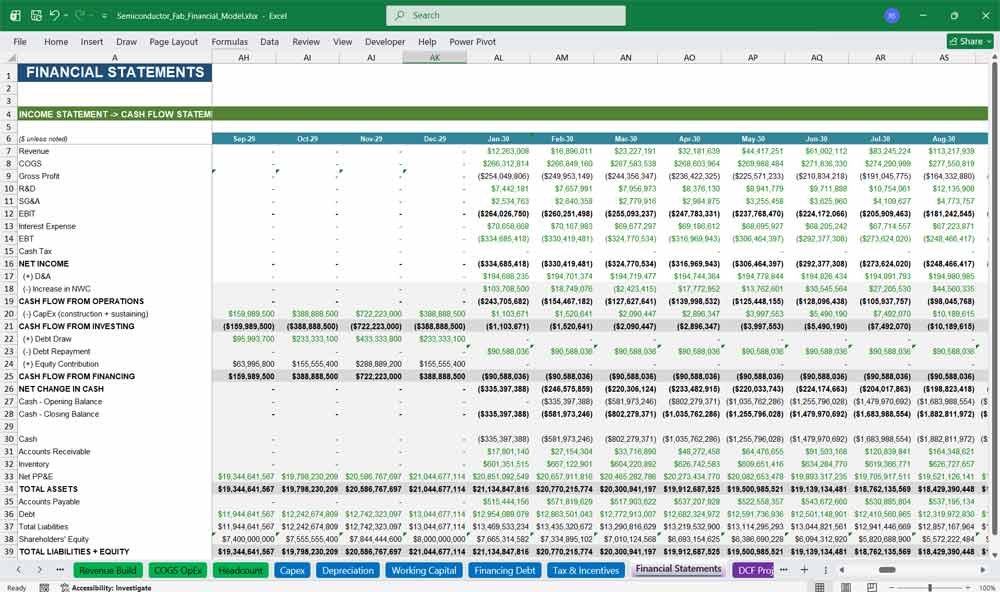
Task: Click the Share button
Action: pos(970,41)
